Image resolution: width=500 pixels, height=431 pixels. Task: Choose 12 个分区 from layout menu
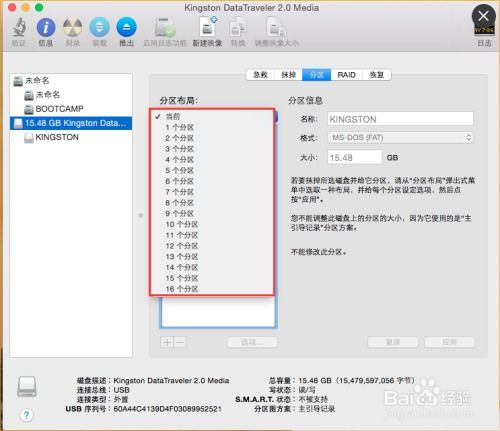click(x=212, y=246)
